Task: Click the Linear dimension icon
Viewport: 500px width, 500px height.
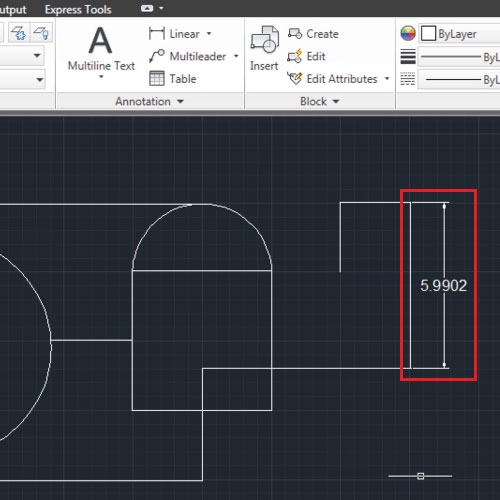Action: pyautogui.click(x=157, y=34)
